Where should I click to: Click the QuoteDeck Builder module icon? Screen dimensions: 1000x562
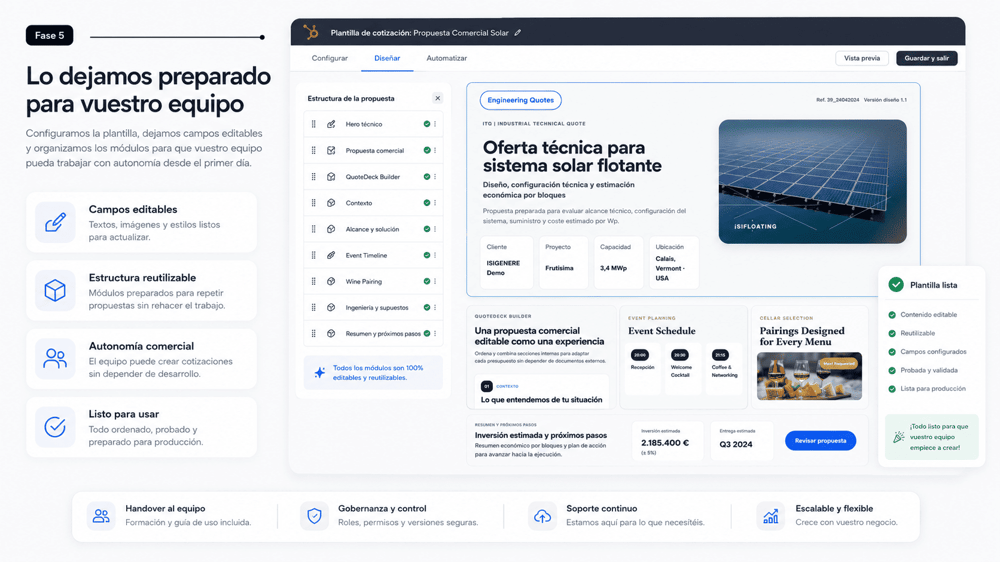pyautogui.click(x=331, y=177)
